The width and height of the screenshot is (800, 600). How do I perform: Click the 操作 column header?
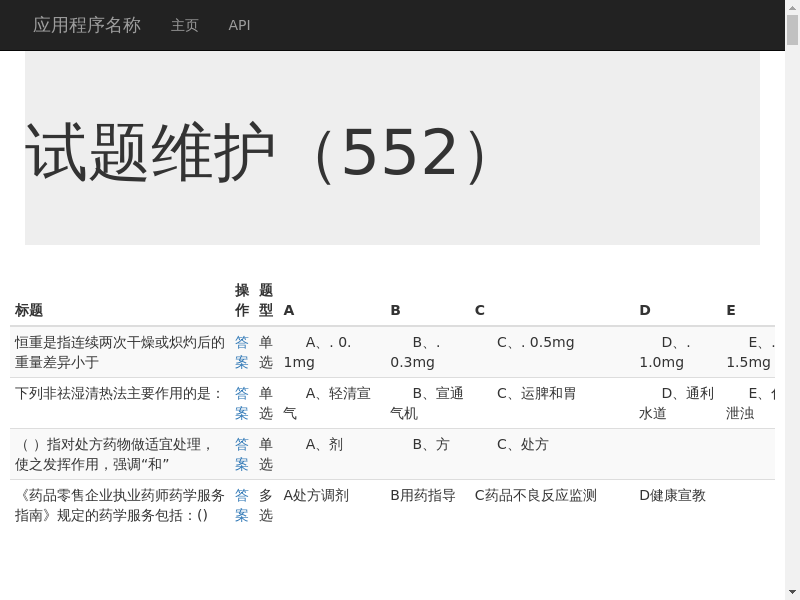coord(242,300)
